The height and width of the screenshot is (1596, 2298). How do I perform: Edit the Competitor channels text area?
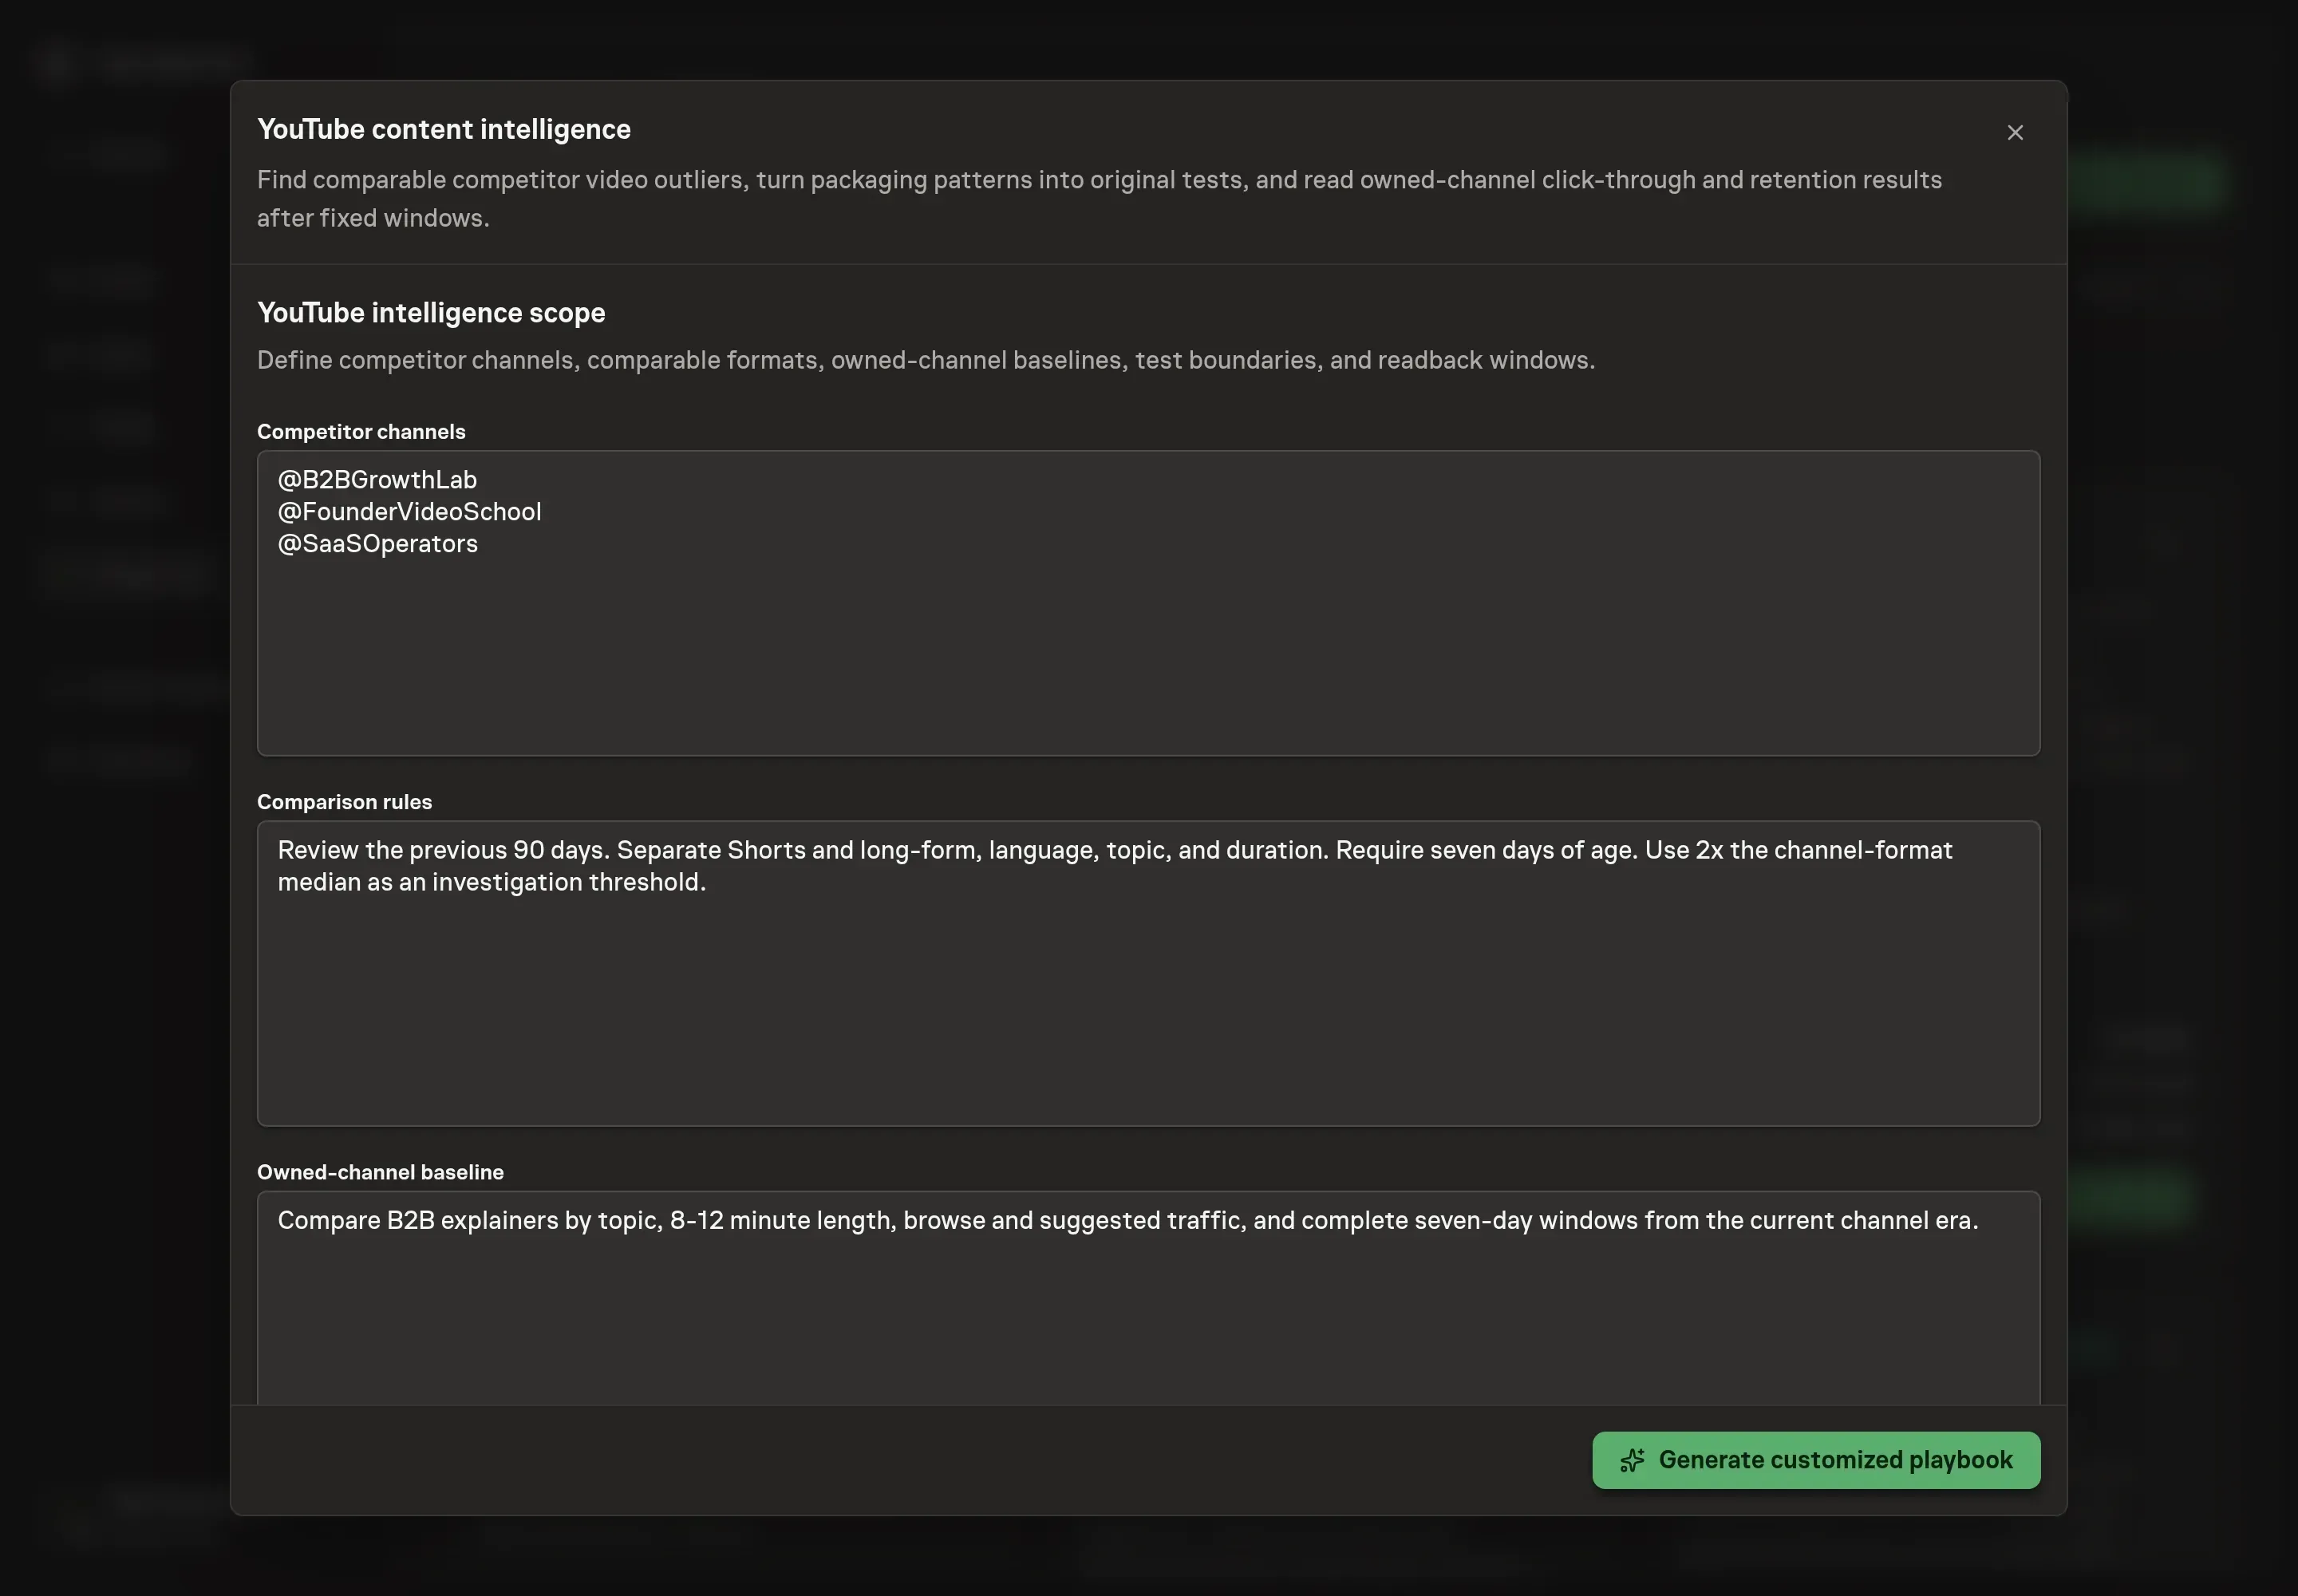1148,603
